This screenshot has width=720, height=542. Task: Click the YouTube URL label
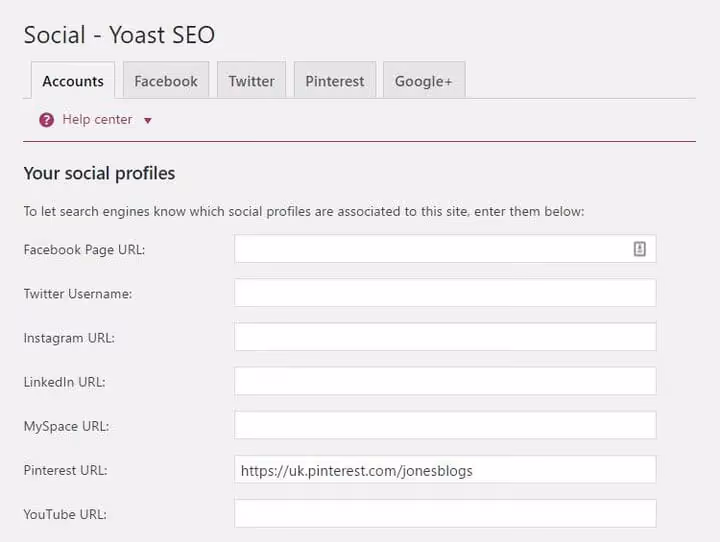(x=65, y=514)
